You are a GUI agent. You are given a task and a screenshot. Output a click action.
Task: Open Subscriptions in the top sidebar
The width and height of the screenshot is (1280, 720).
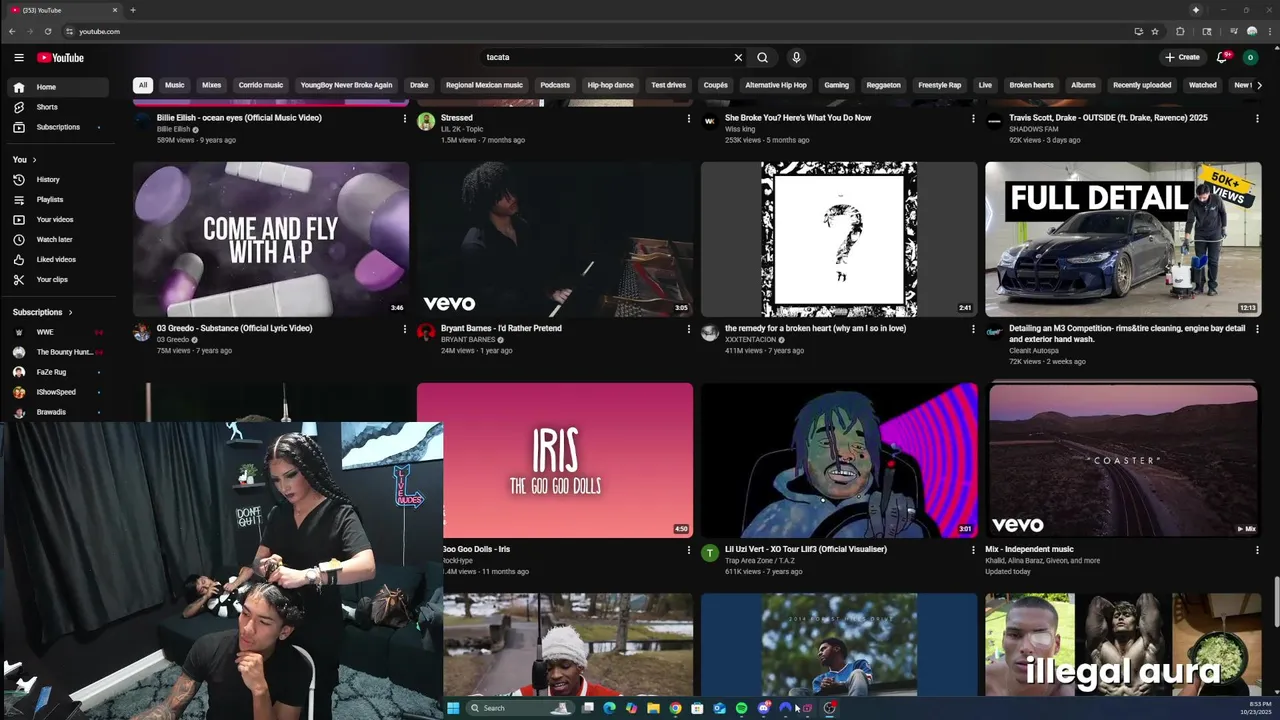(x=60, y=127)
